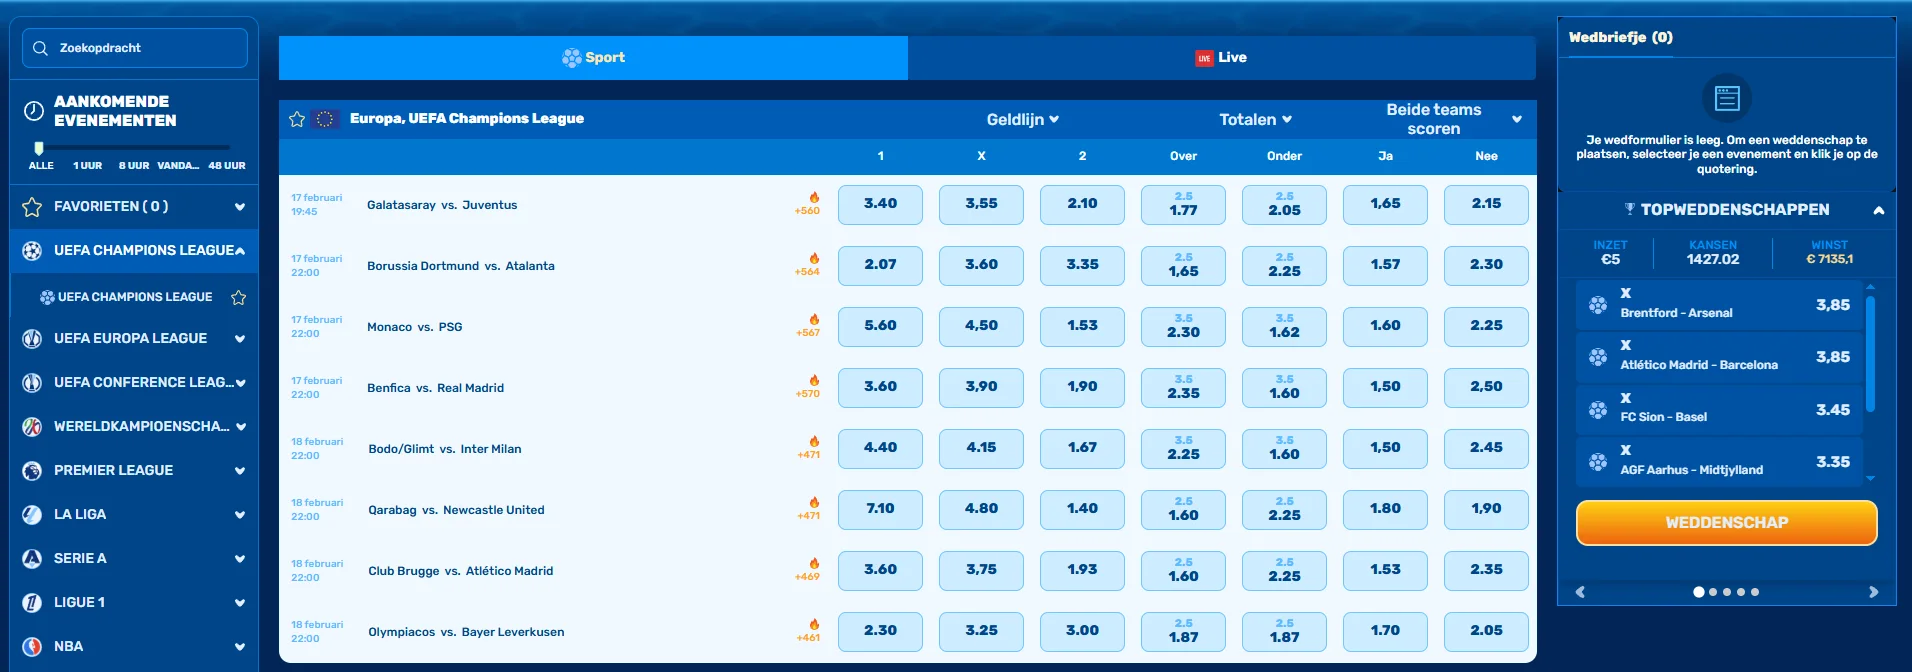Image resolution: width=1912 pixels, height=672 pixels.
Task: Select the 1 UUR time filter option
Action: pyautogui.click(x=87, y=166)
